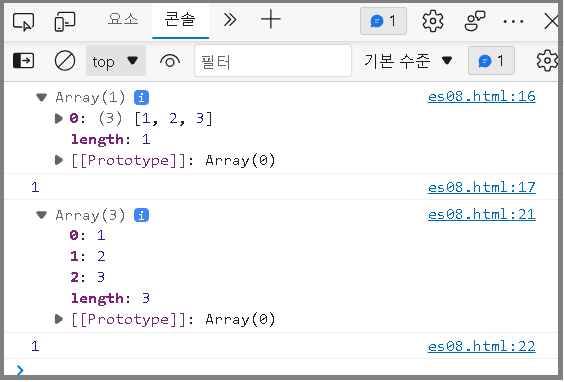Open source link es08.html:17
This screenshot has width=564, height=382.
point(482,187)
